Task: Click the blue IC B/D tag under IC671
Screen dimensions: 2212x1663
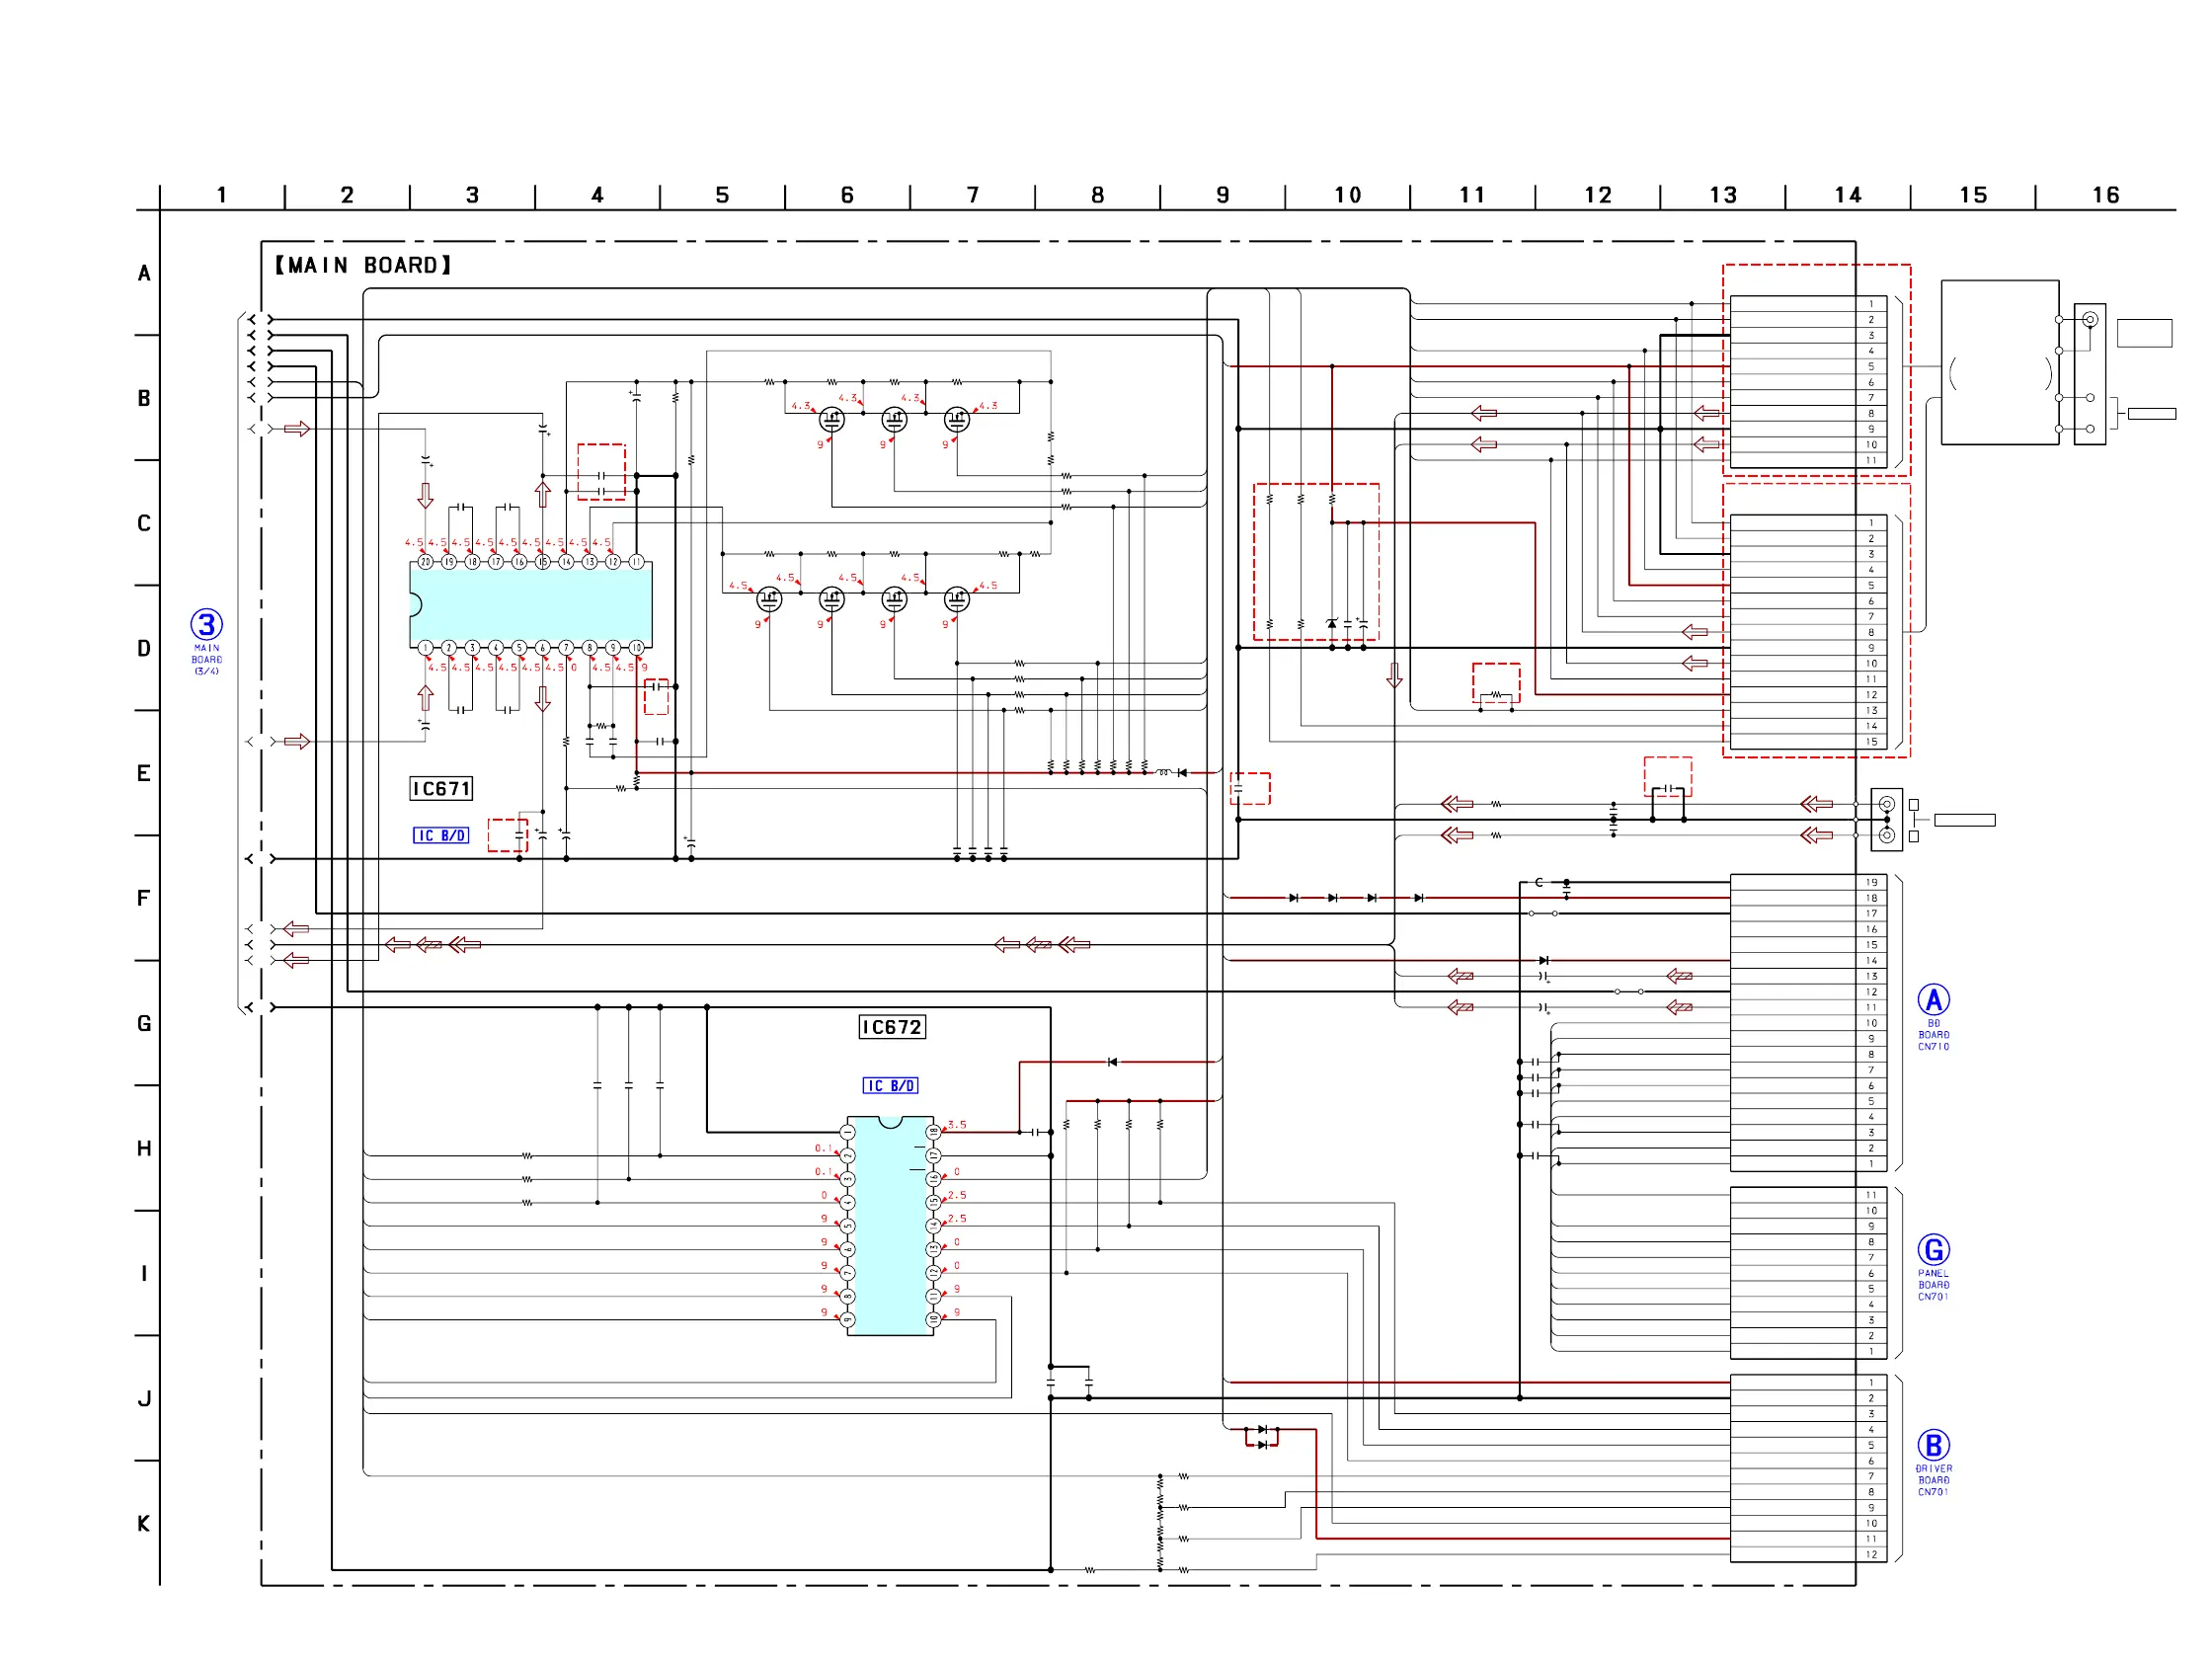Action: click(441, 836)
